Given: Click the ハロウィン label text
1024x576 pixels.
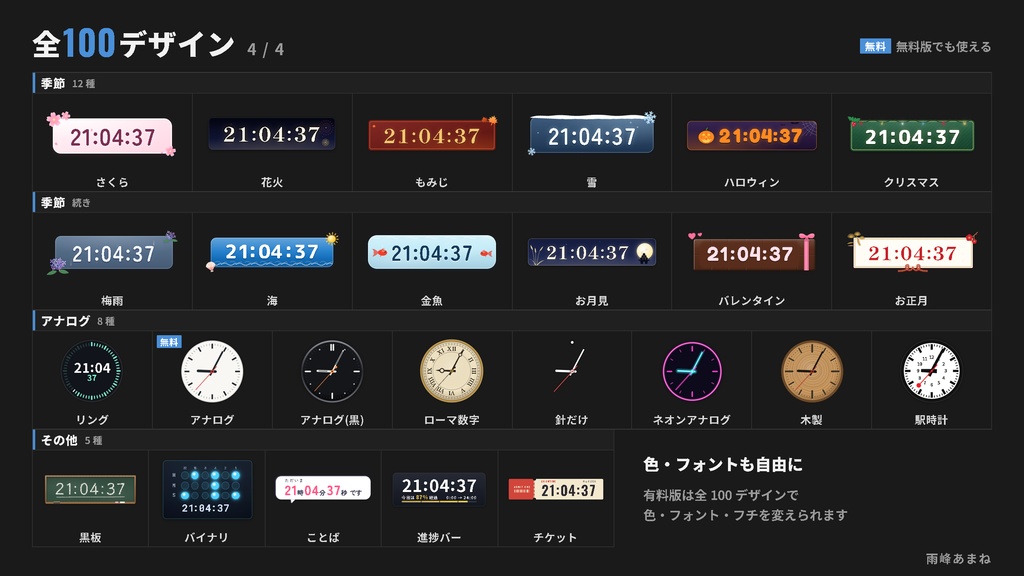Looking at the screenshot, I should [x=752, y=182].
